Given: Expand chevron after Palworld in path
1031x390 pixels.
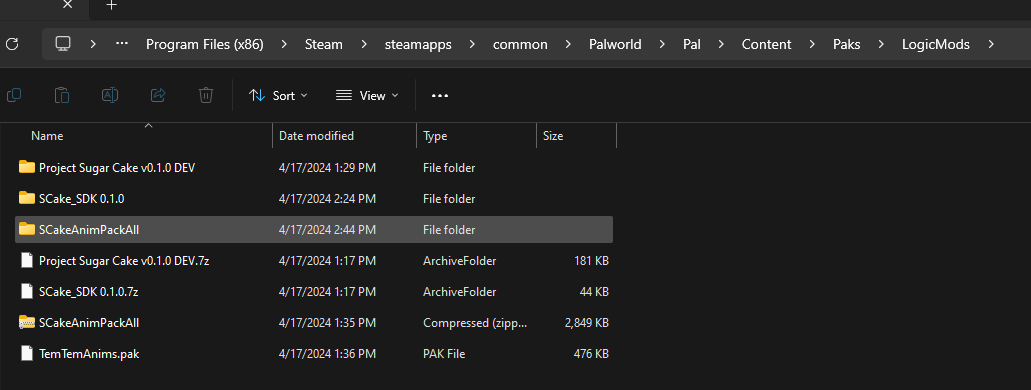Looking at the screenshot, I should 661,44.
